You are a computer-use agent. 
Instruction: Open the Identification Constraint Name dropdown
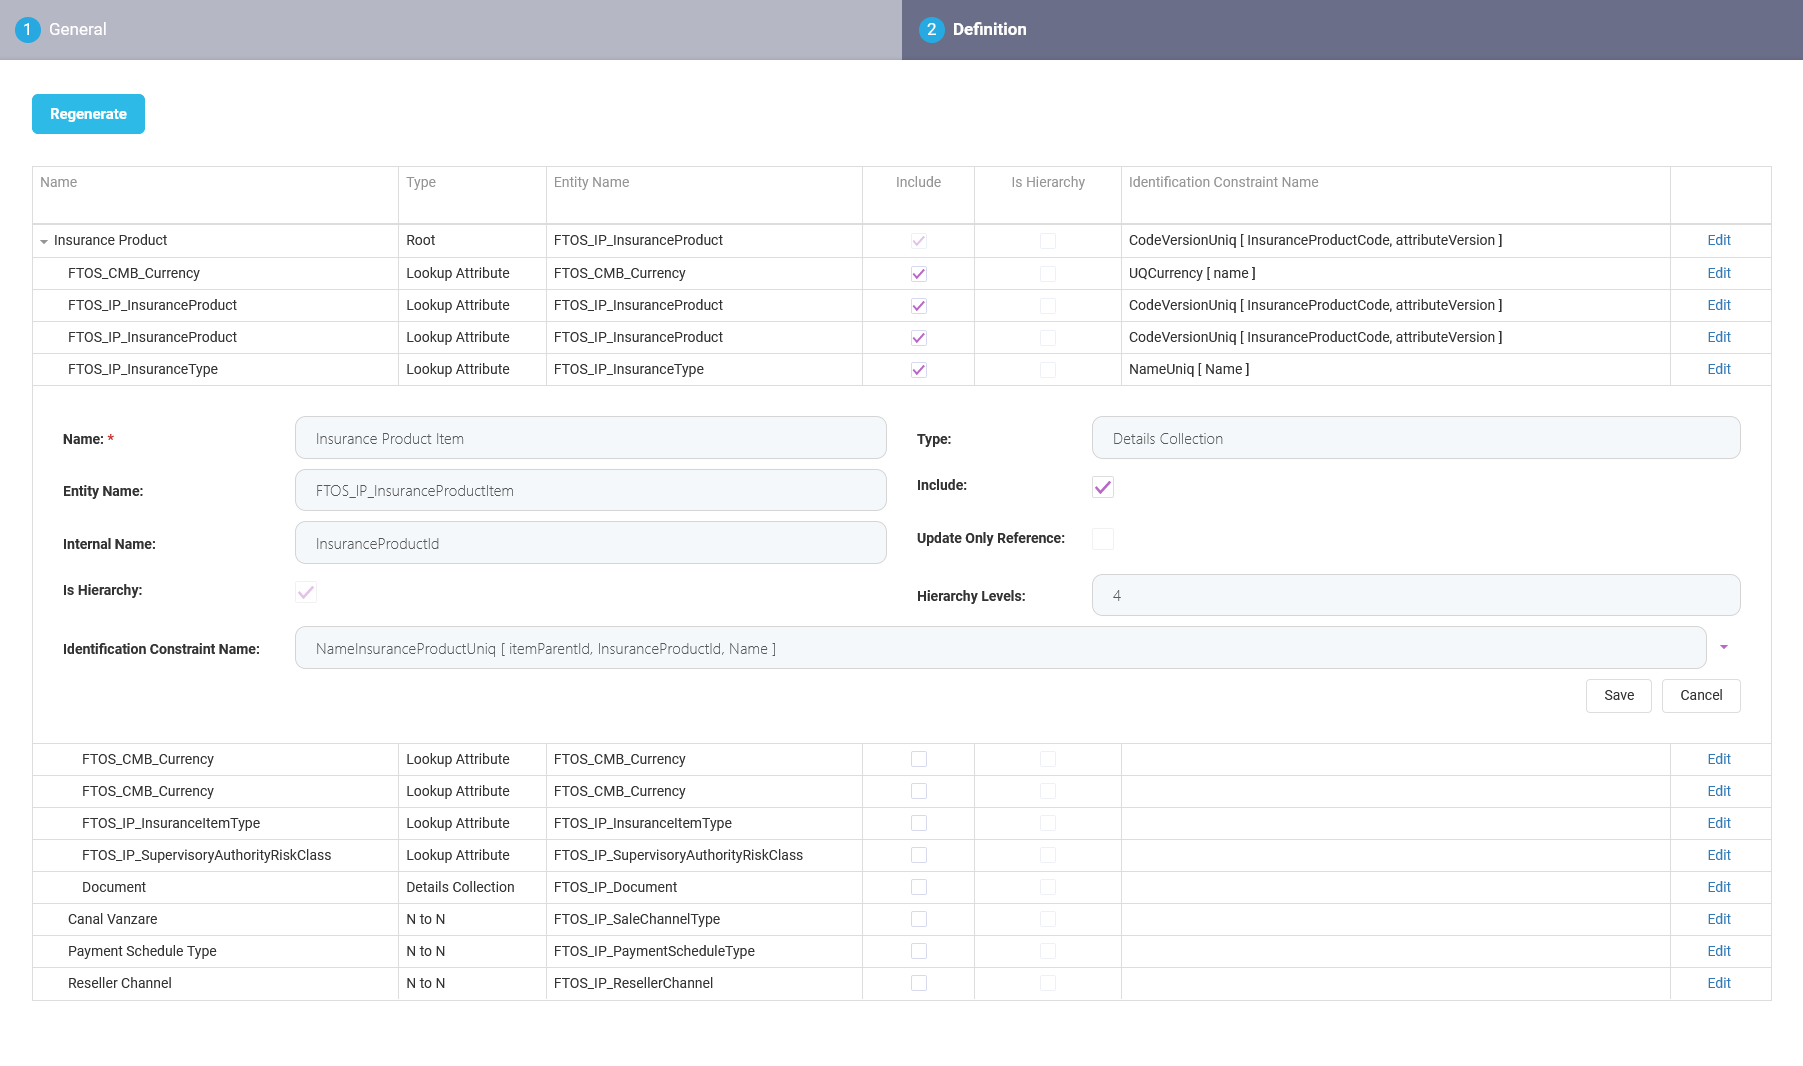pos(1723,647)
